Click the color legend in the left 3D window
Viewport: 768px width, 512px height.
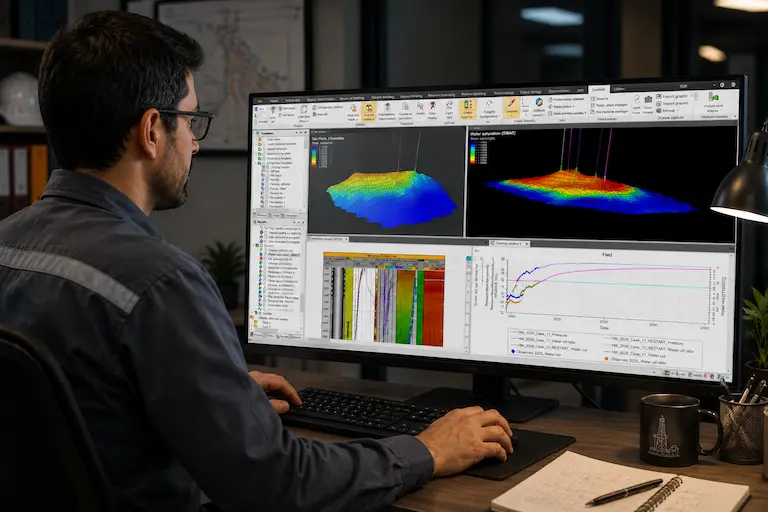click(314, 157)
